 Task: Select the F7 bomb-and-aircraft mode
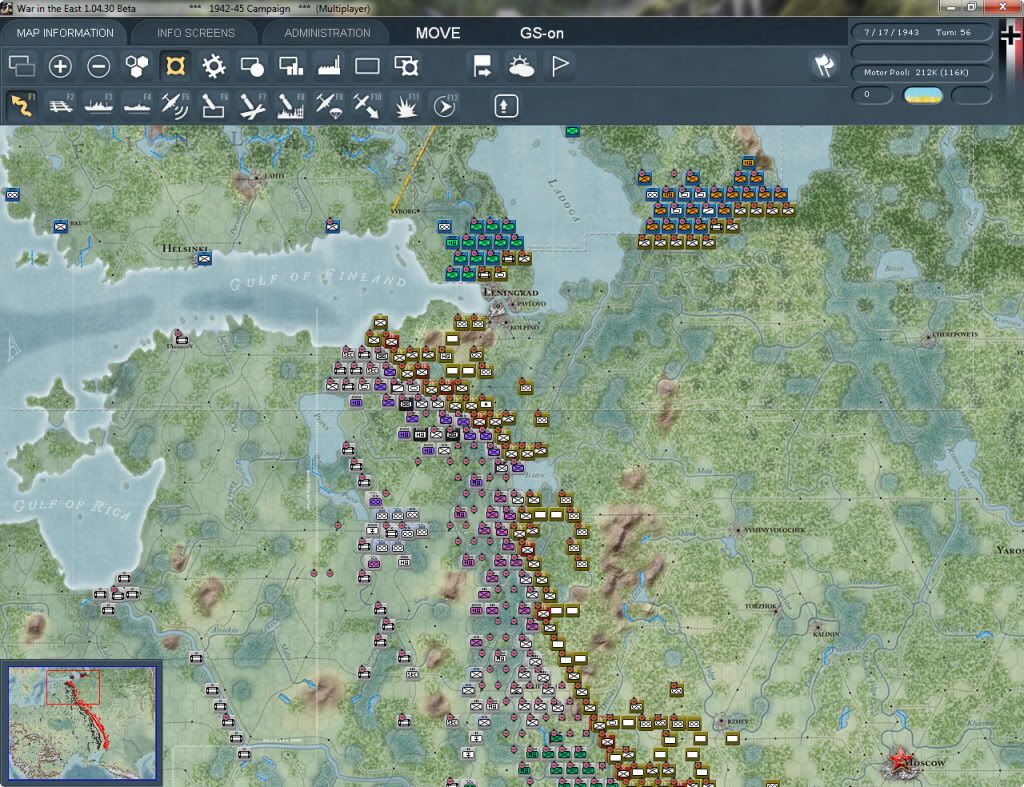click(x=252, y=105)
